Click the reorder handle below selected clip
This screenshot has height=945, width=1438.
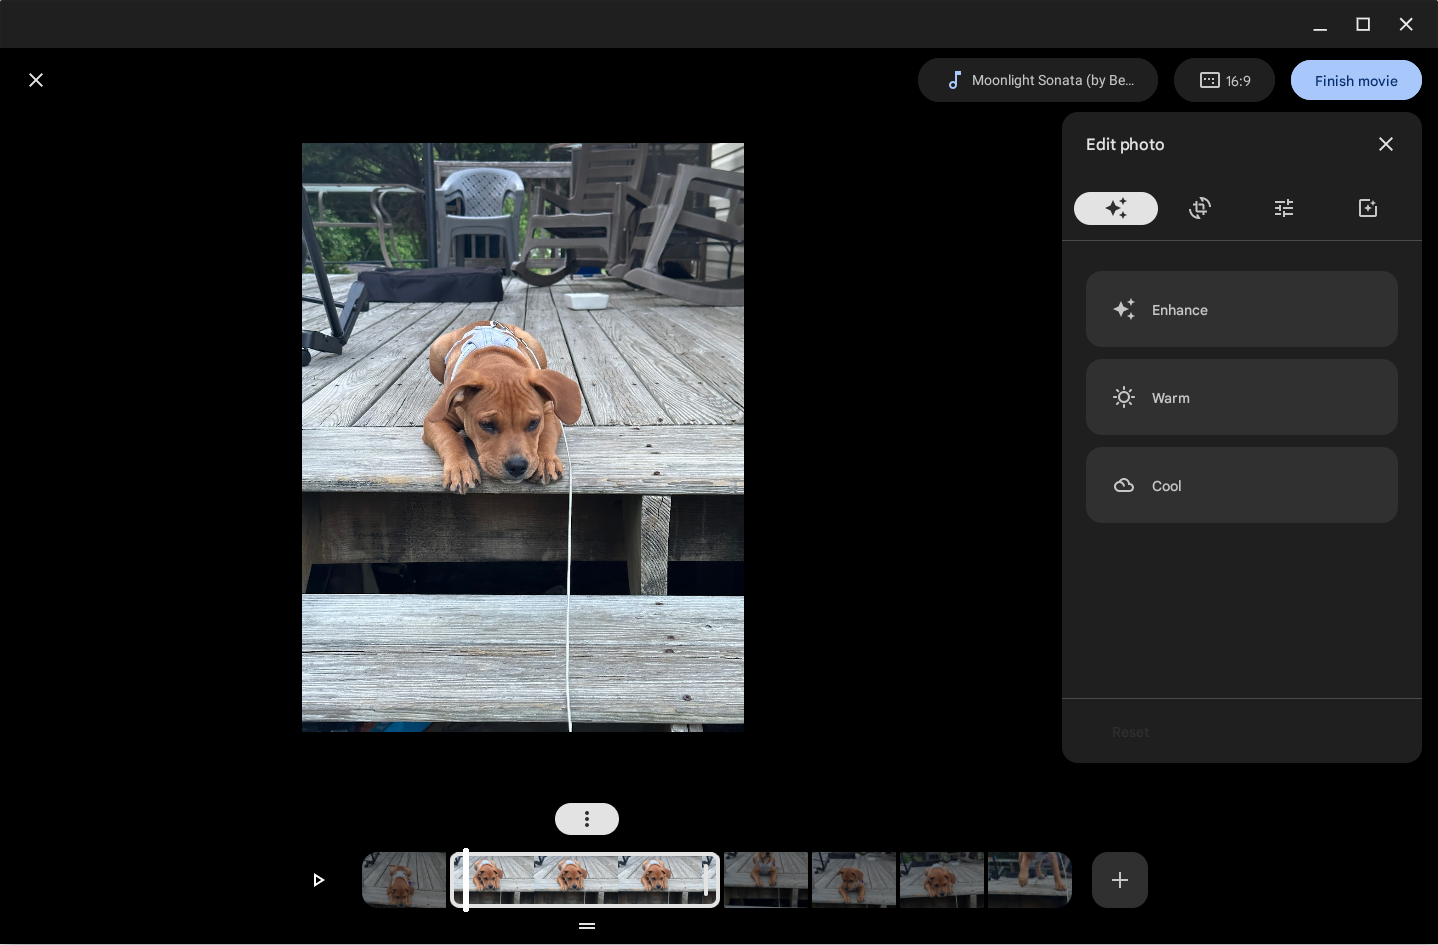(x=587, y=926)
